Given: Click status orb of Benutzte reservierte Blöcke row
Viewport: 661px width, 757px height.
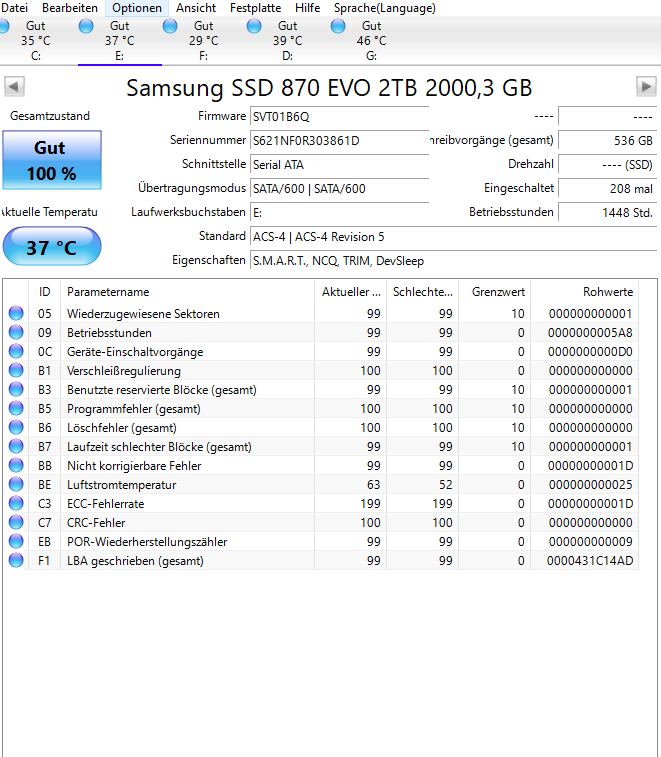Looking at the screenshot, I should pos(16,389).
